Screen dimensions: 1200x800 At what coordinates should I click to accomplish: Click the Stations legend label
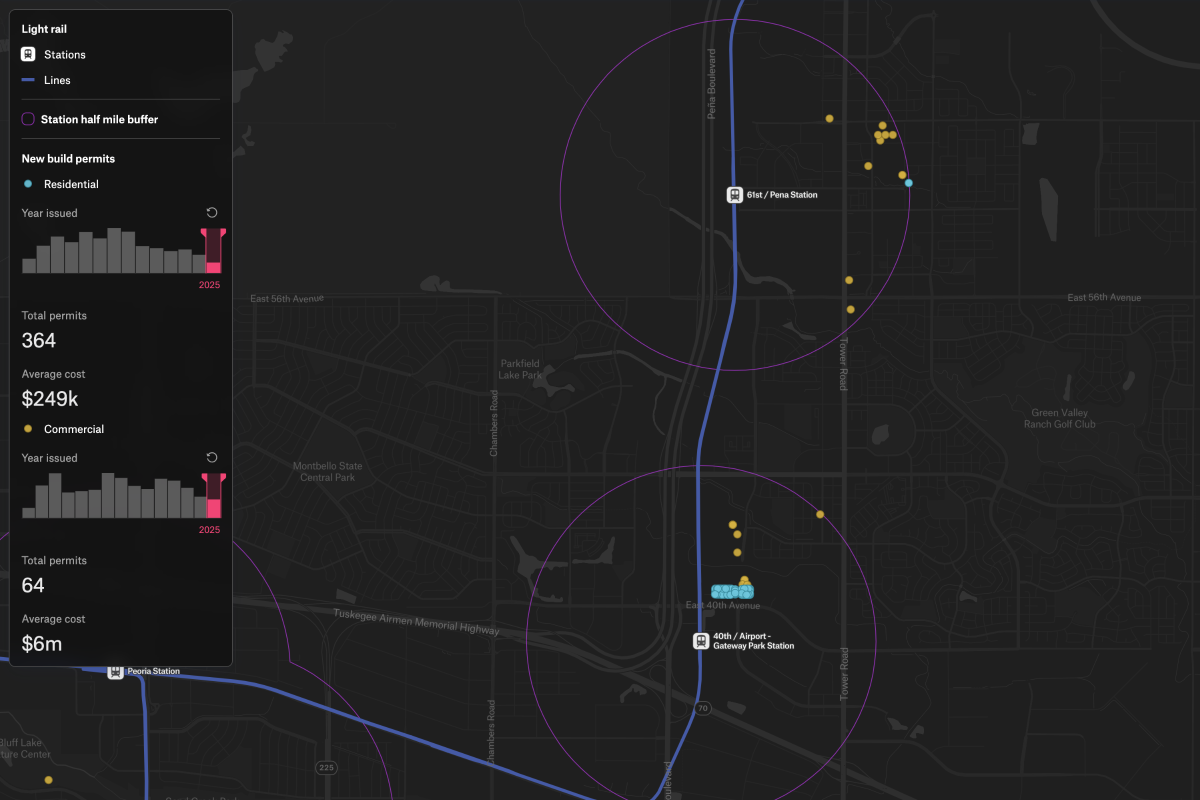[x=65, y=54]
